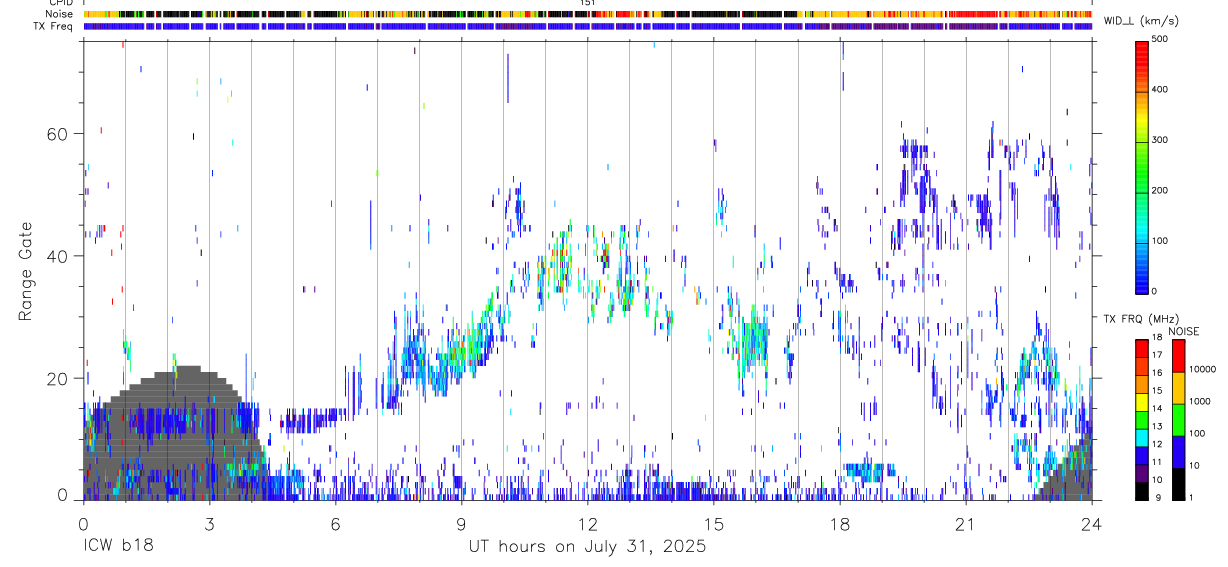Screen dimensions: 1228x567
Task: Click the x-axis tick label "24"
Action: click(1092, 523)
